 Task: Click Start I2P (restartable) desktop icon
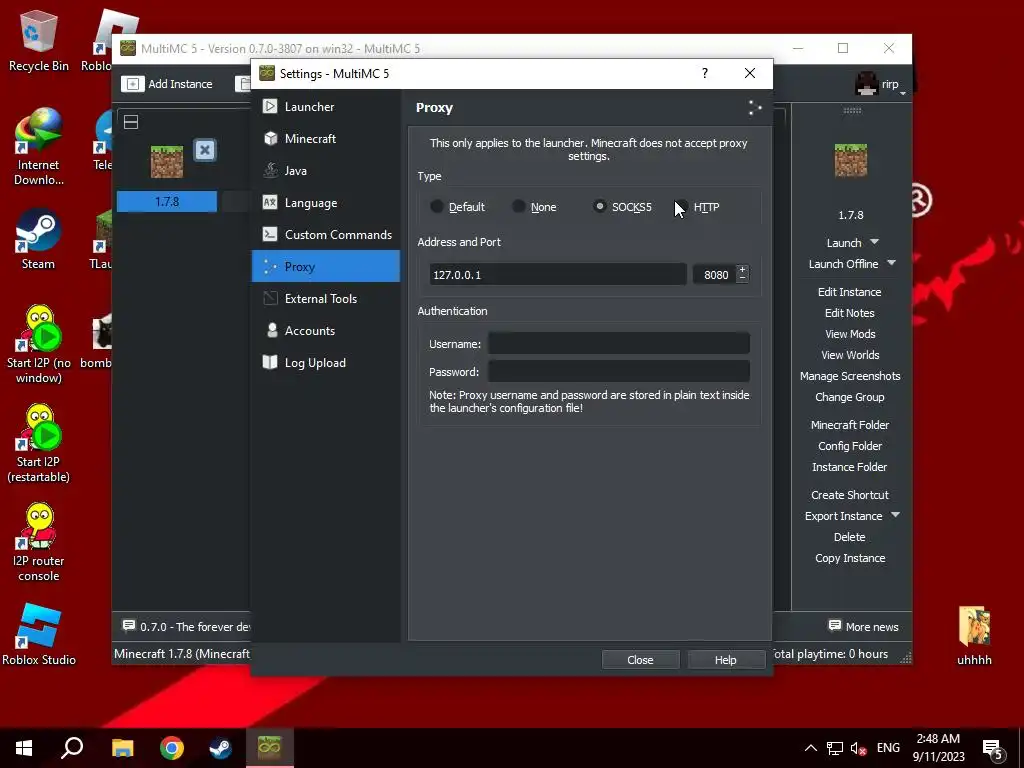point(39,443)
